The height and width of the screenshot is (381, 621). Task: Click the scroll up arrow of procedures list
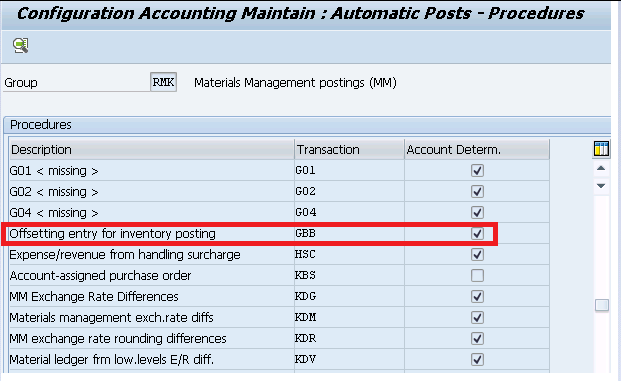(601, 168)
